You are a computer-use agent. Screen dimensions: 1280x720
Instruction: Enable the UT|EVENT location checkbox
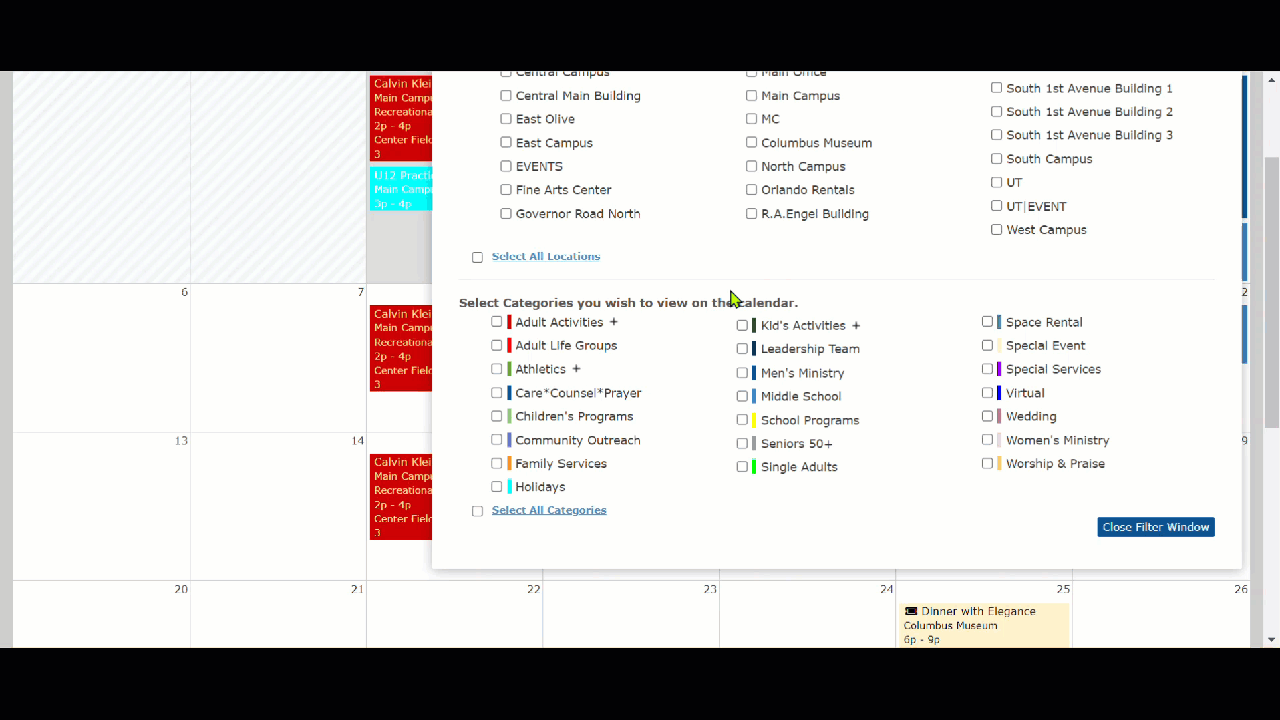996,206
